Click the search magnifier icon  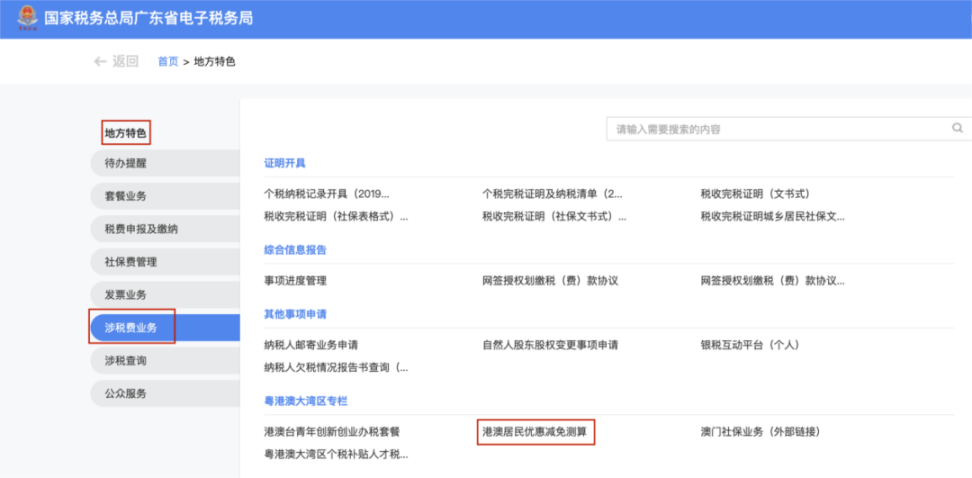click(957, 128)
